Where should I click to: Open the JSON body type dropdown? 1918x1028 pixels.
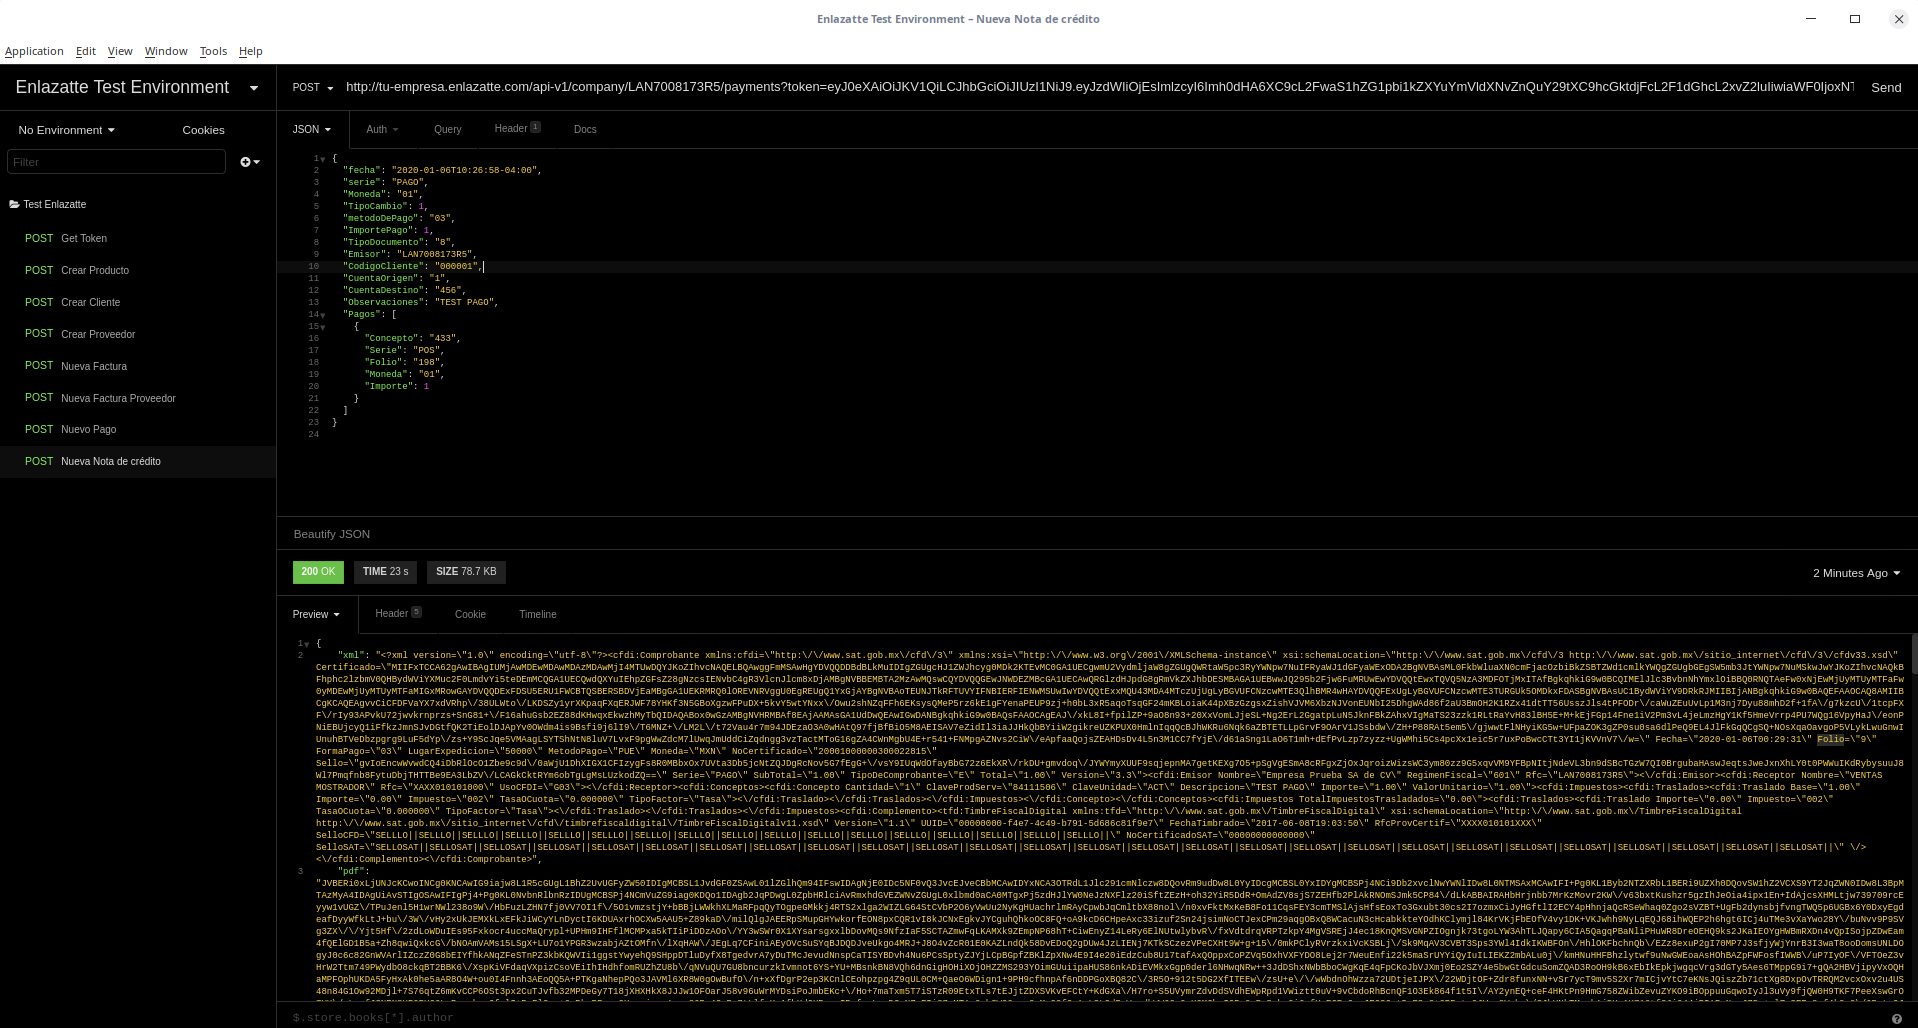pyautogui.click(x=311, y=130)
